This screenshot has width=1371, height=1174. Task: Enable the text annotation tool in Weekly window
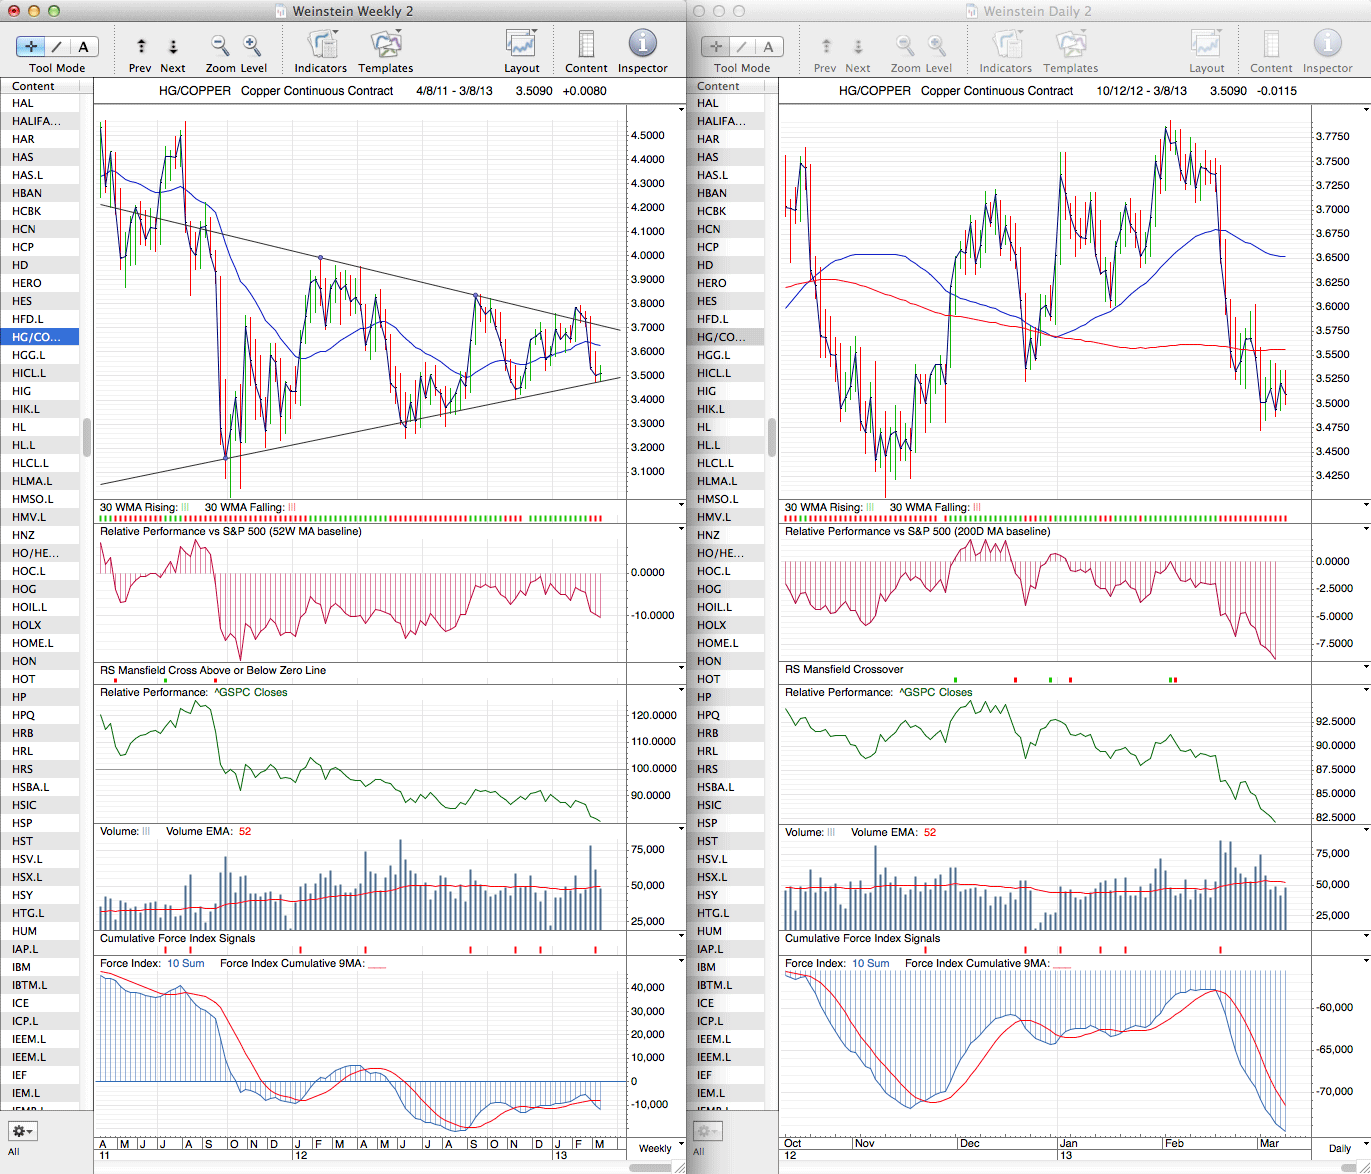click(83, 46)
